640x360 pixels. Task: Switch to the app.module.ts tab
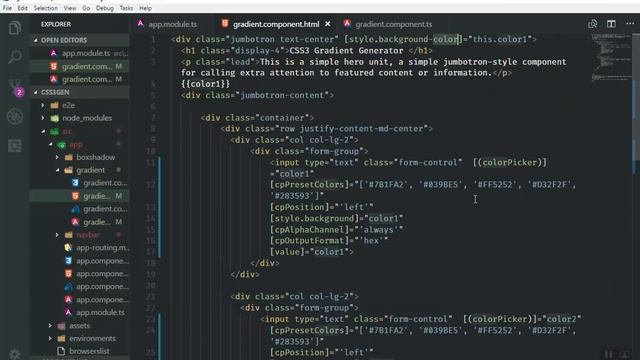click(172, 24)
